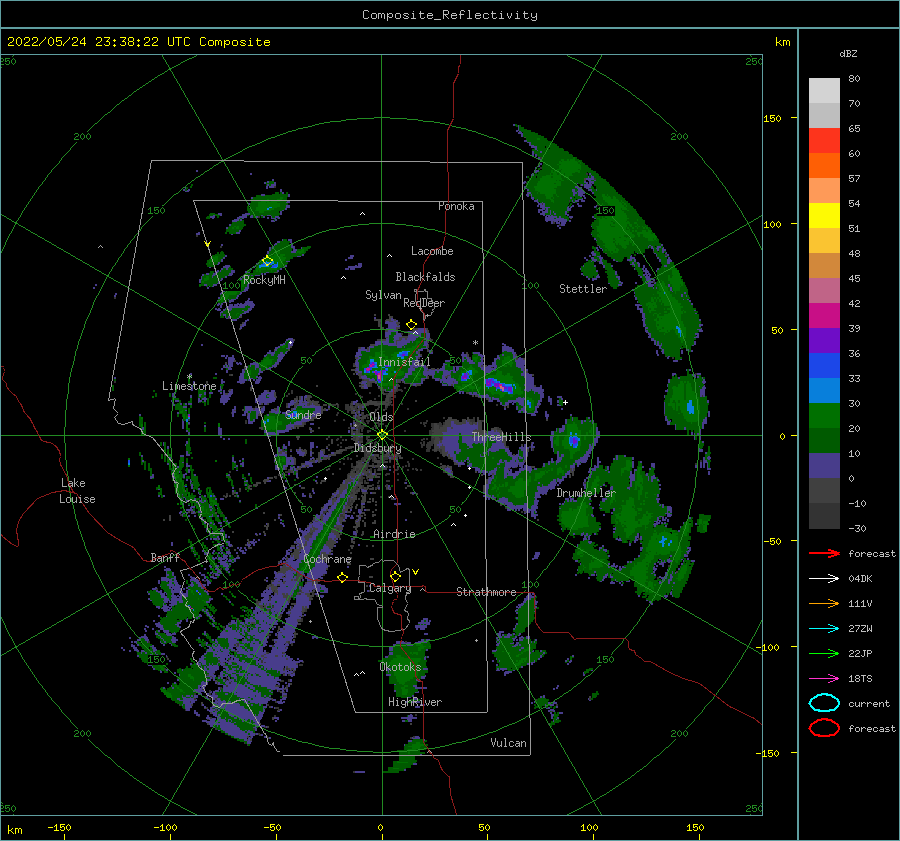Click the 150 label on right axis
900x841 pixels.
(x=772, y=118)
